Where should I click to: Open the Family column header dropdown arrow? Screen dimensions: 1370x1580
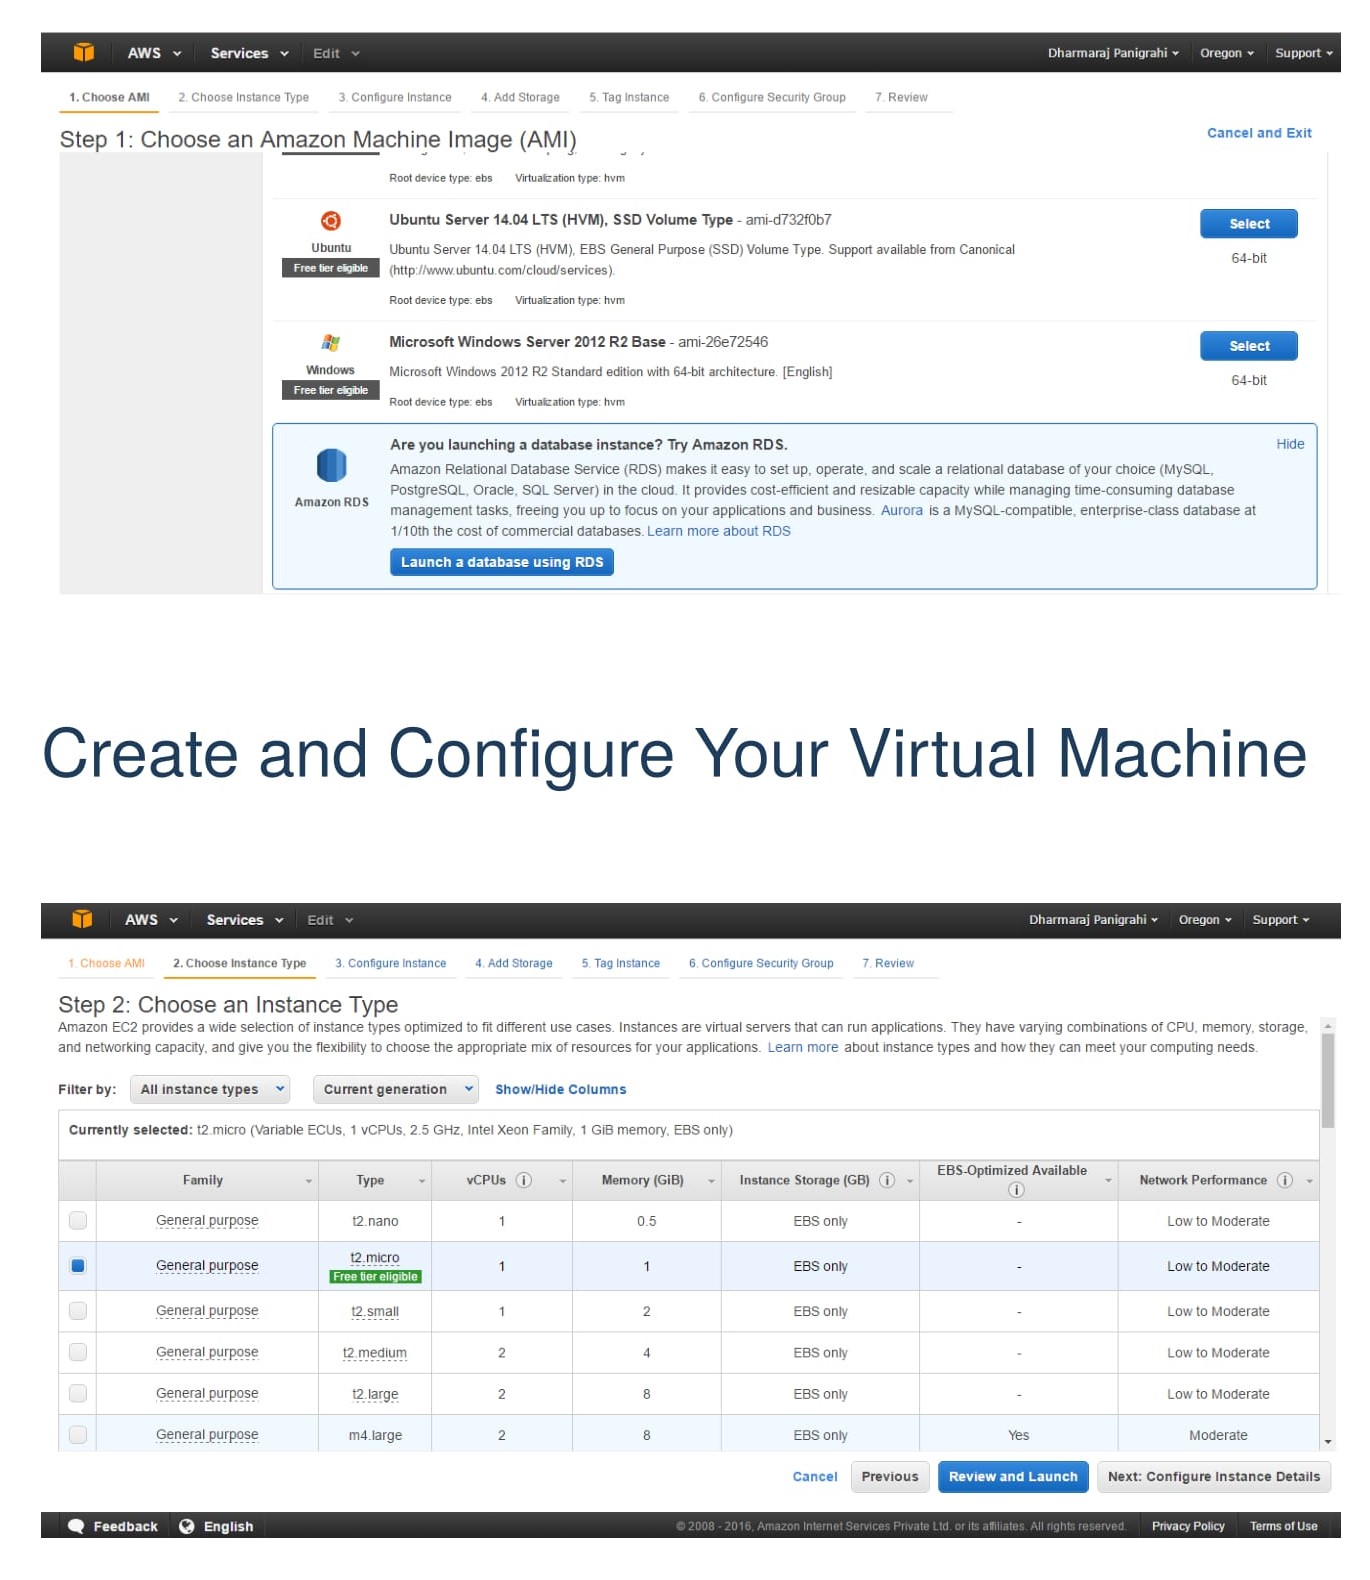coord(308,1181)
